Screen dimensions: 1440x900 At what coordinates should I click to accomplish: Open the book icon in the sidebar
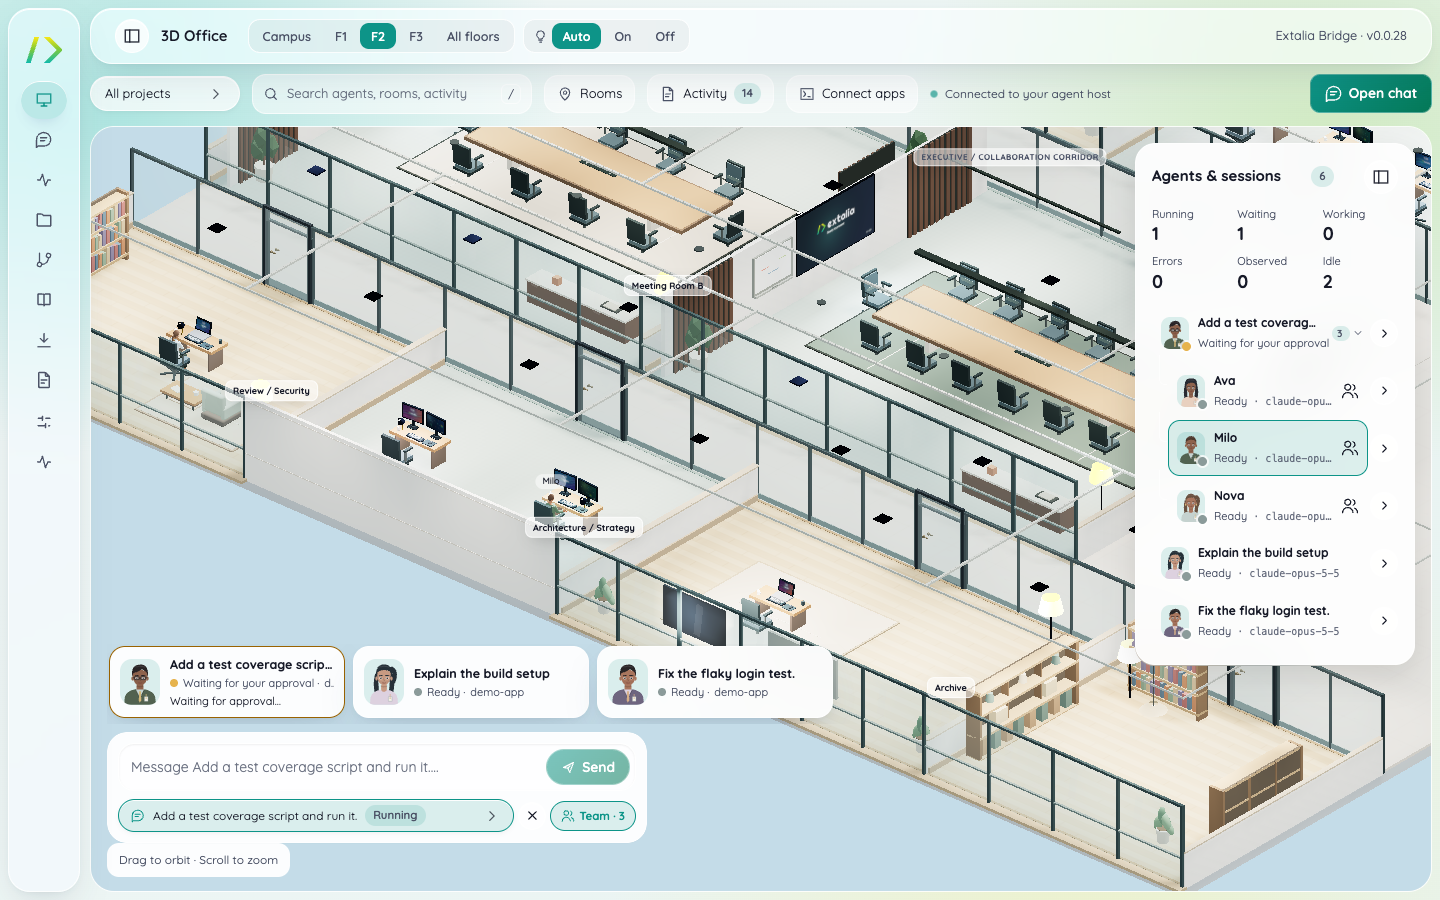[x=44, y=300]
